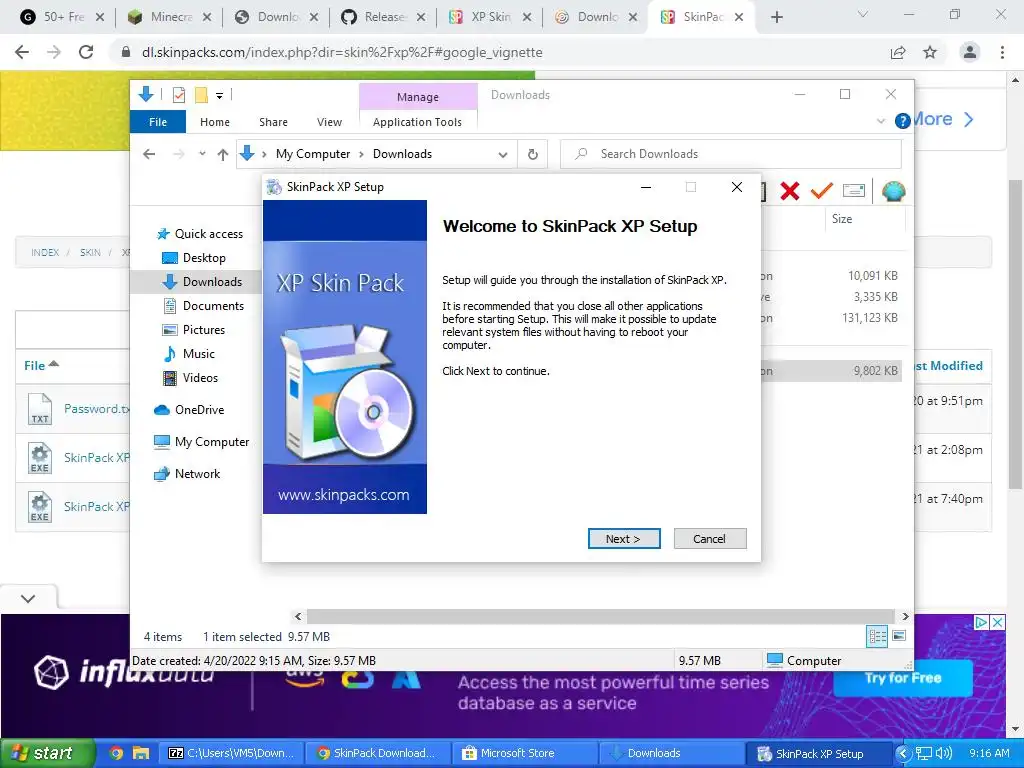Viewport: 1024px width, 768px height.
Task: Open the Share ribbon tab
Action: point(273,122)
